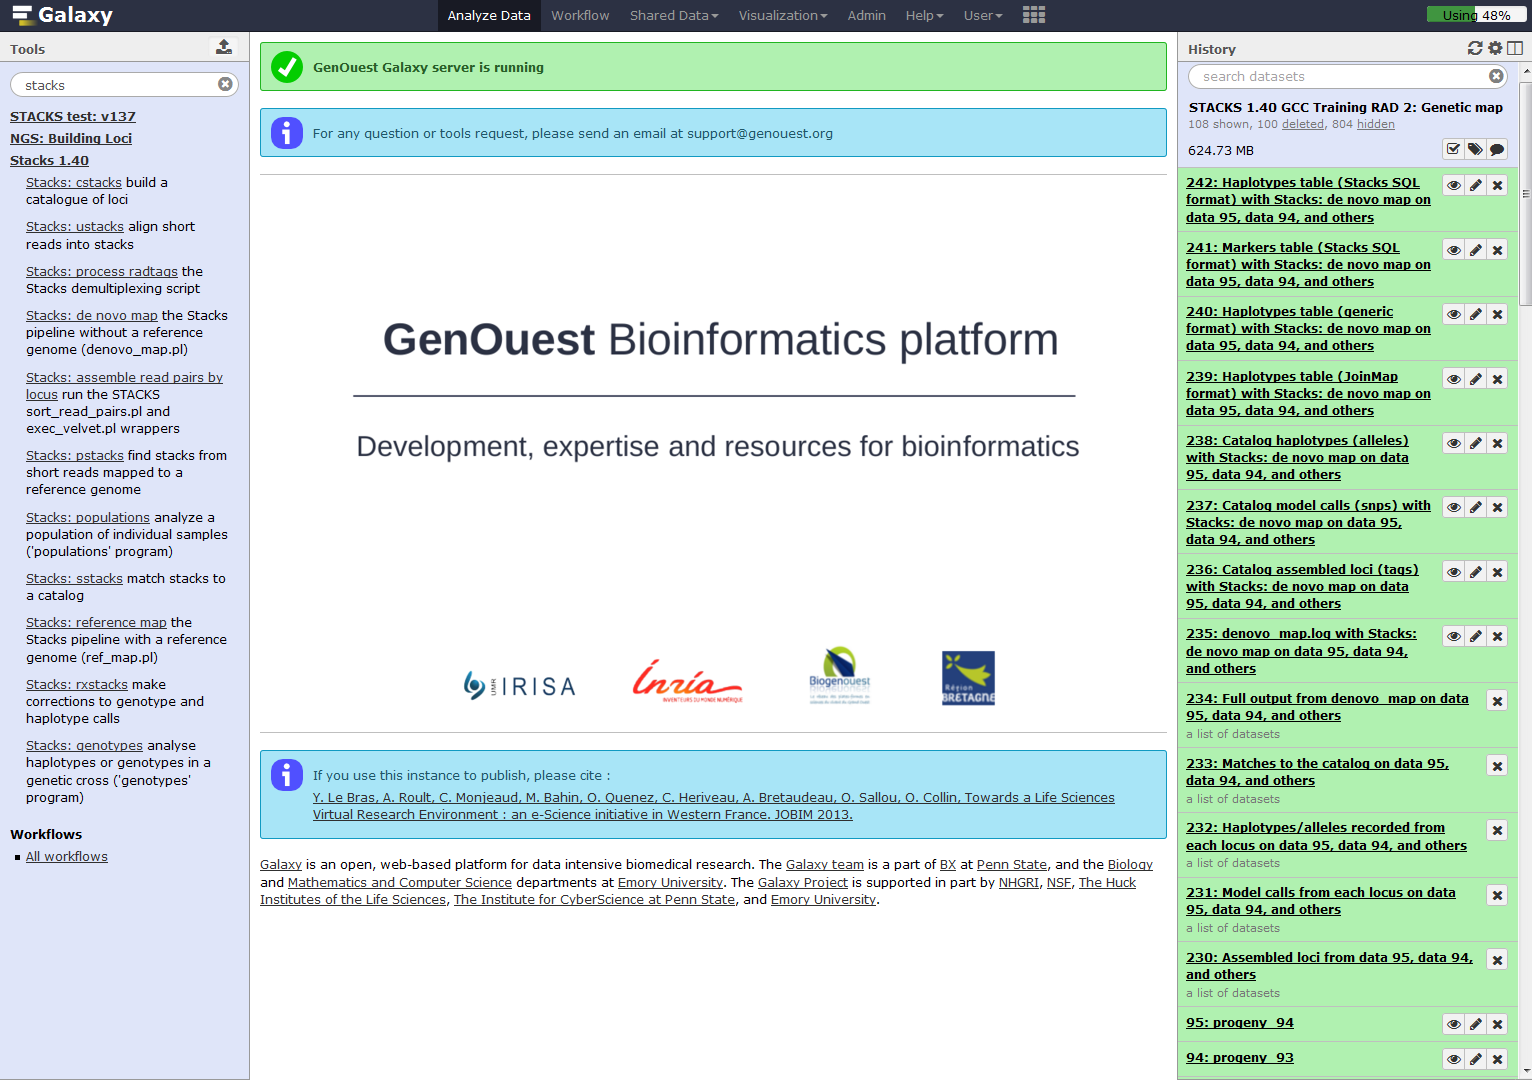Open the upload data icon in Tools panel
This screenshot has height=1080, width=1532.
pyautogui.click(x=224, y=47)
